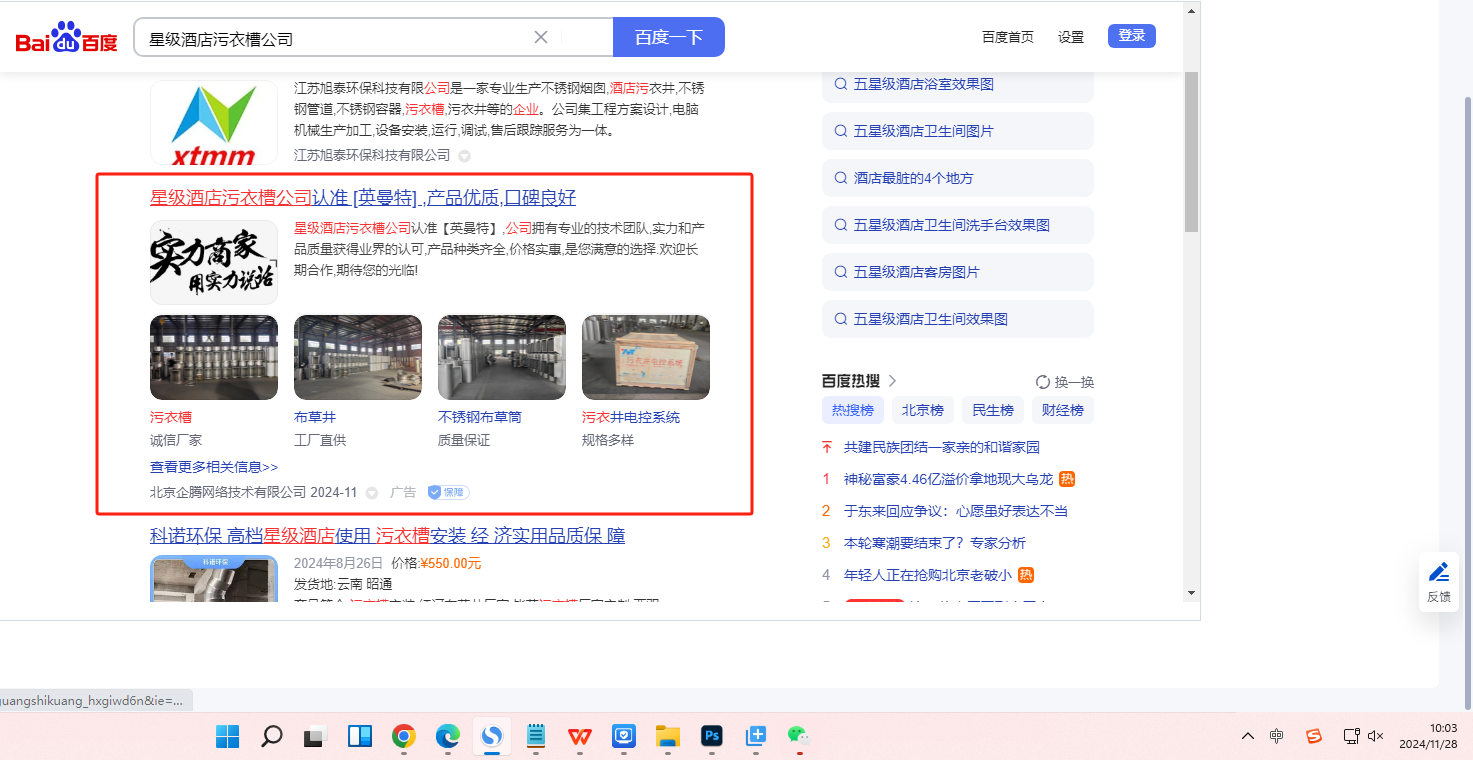1473x760 pixels.
Task: Open hot topic 神秘富豪4.46亿溢价拿地现大乌龙
Action: click(x=948, y=479)
